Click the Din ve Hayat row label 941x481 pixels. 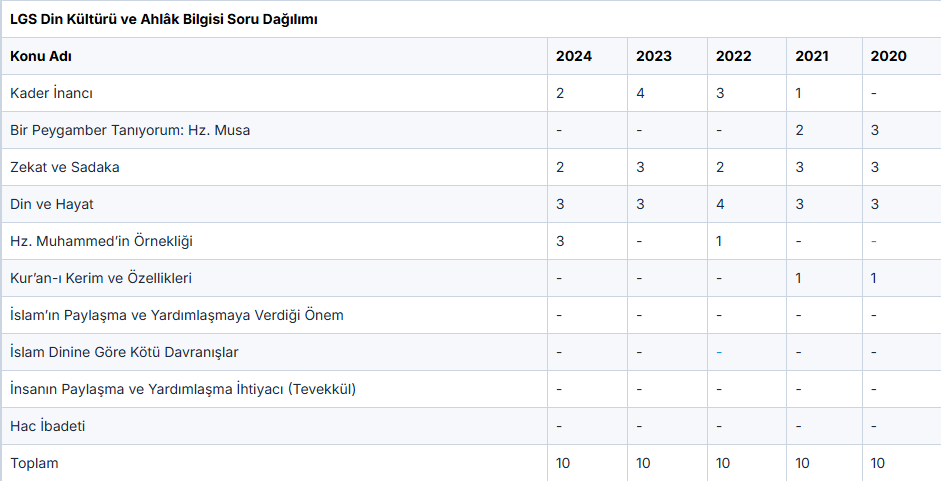[52, 204]
